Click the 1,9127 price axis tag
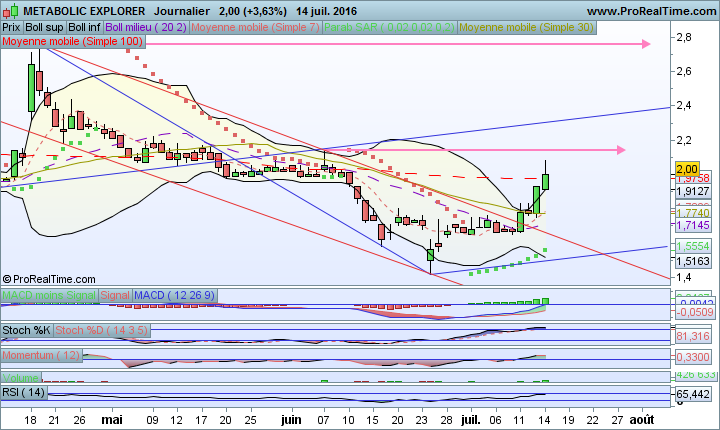The image size is (720, 430). click(x=693, y=190)
